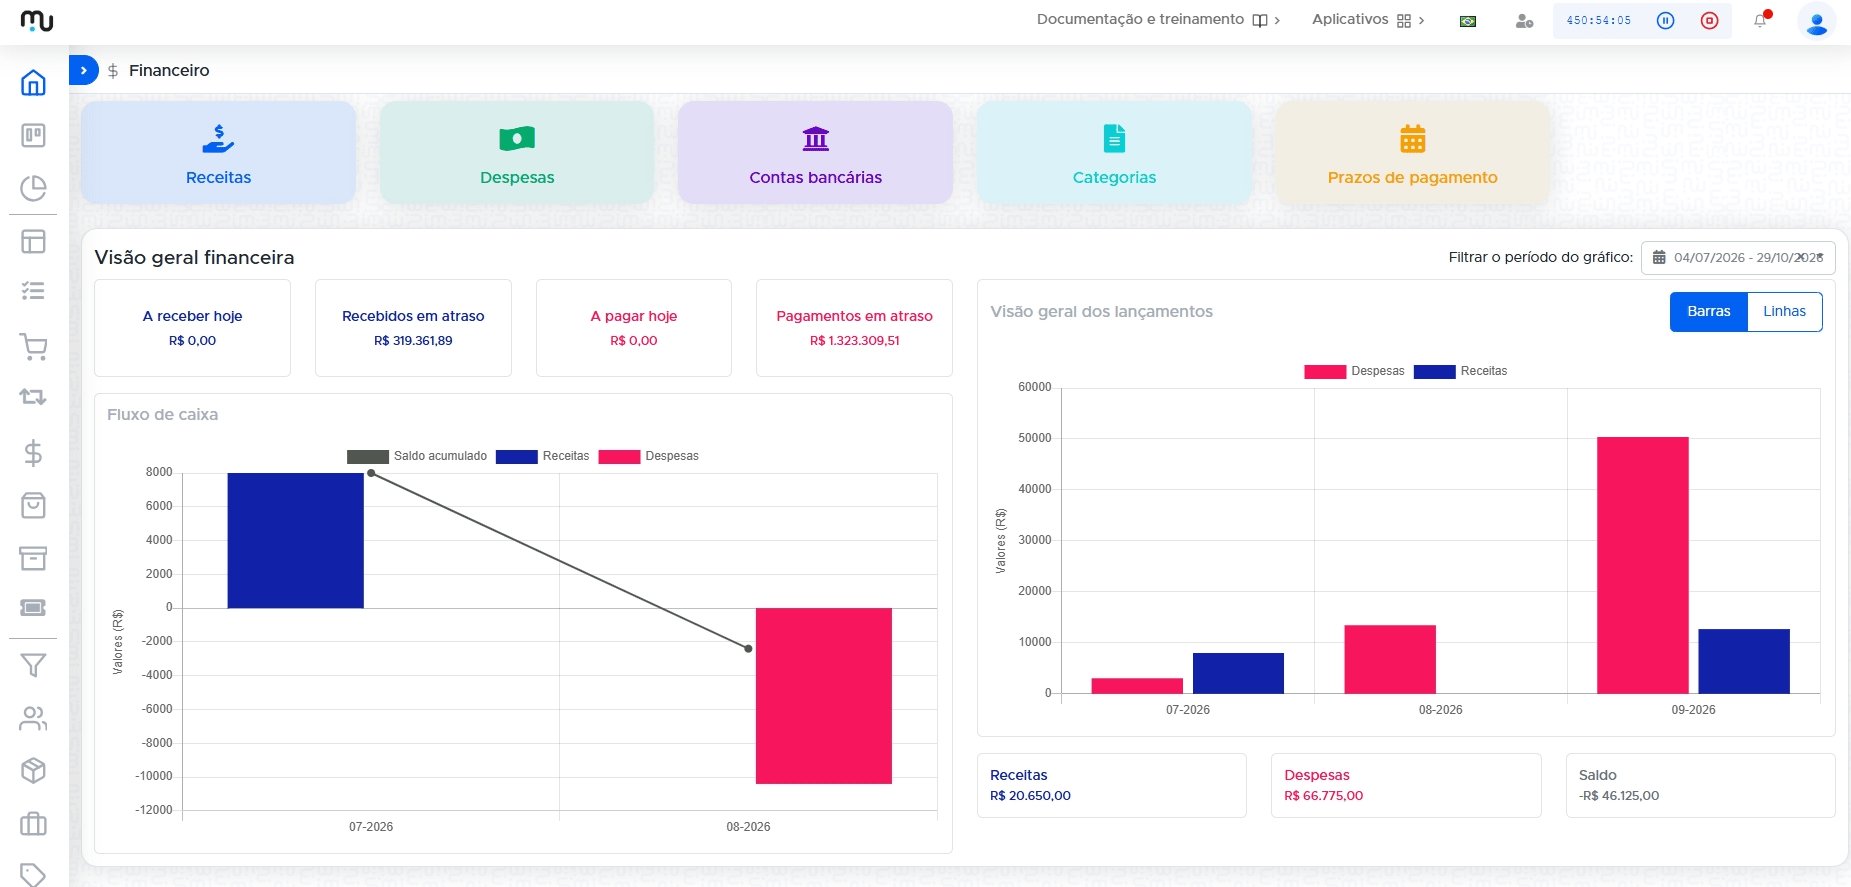Image resolution: width=1851 pixels, height=887 pixels.
Task: Switch chart to Linhas view
Action: click(1784, 311)
